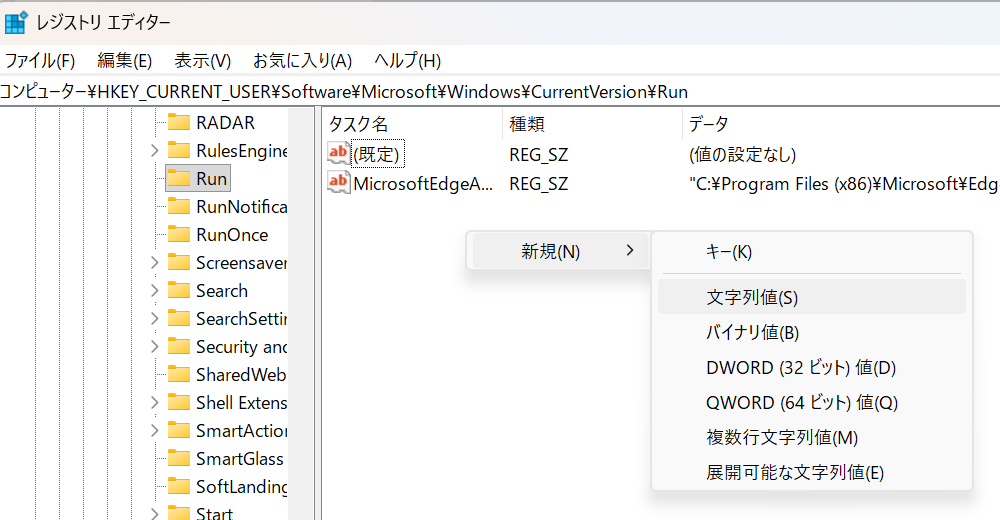Click the SmartGlass folder icon
Image resolution: width=1000 pixels, height=520 pixels.
[x=179, y=459]
